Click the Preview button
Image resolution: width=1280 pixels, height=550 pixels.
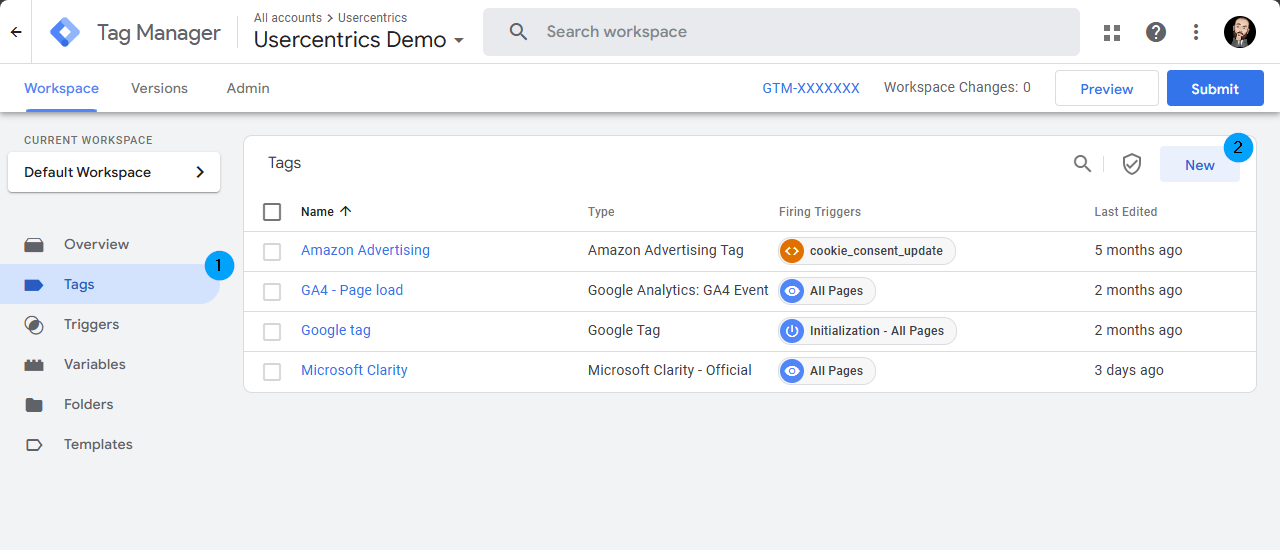pyautogui.click(x=1107, y=88)
